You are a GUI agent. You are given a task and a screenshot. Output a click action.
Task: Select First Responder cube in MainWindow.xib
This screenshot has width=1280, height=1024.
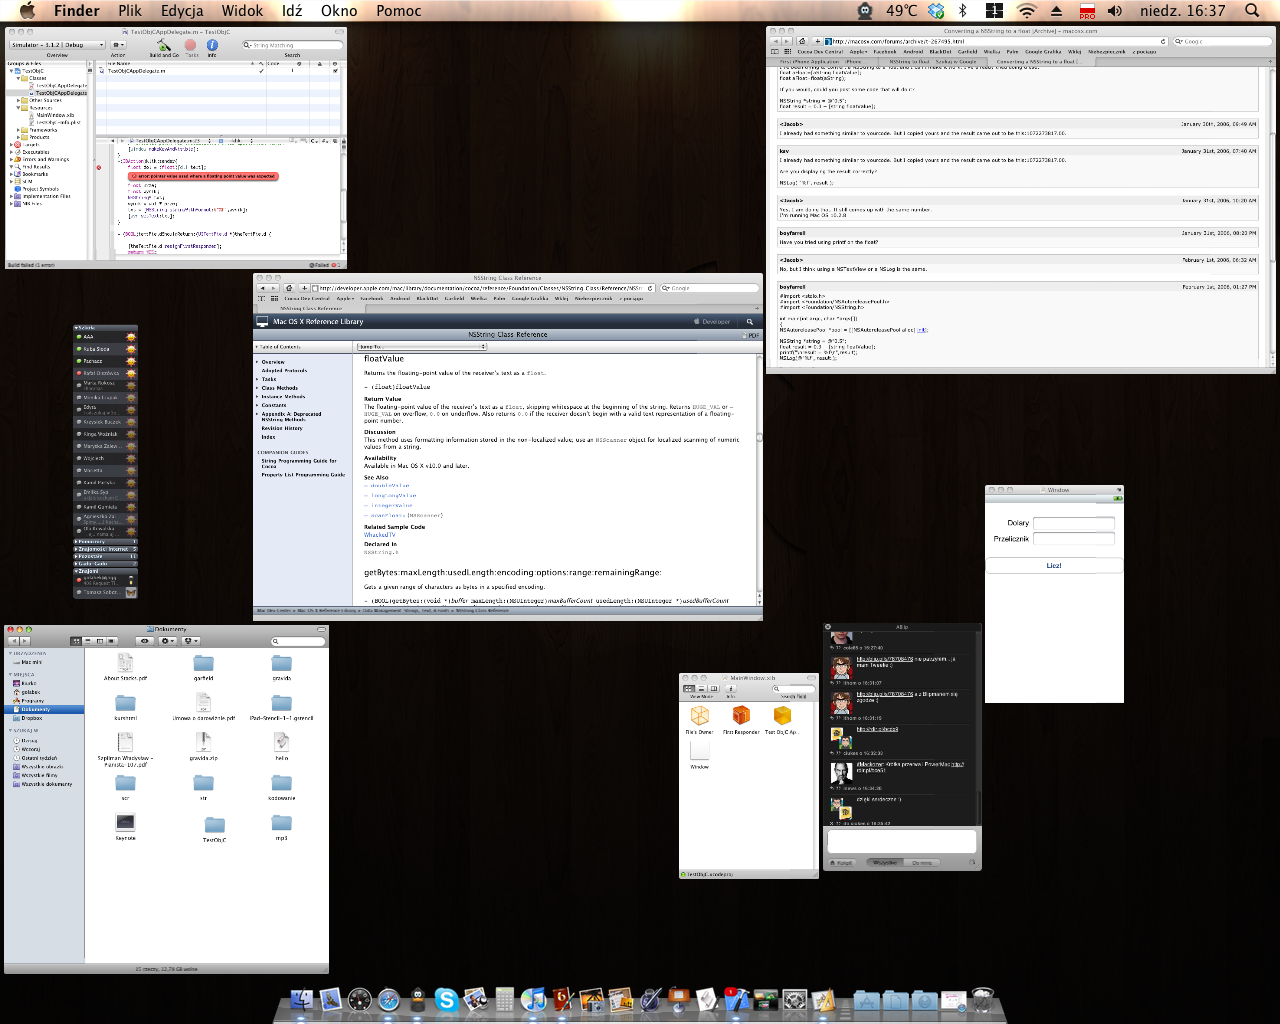click(741, 716)
